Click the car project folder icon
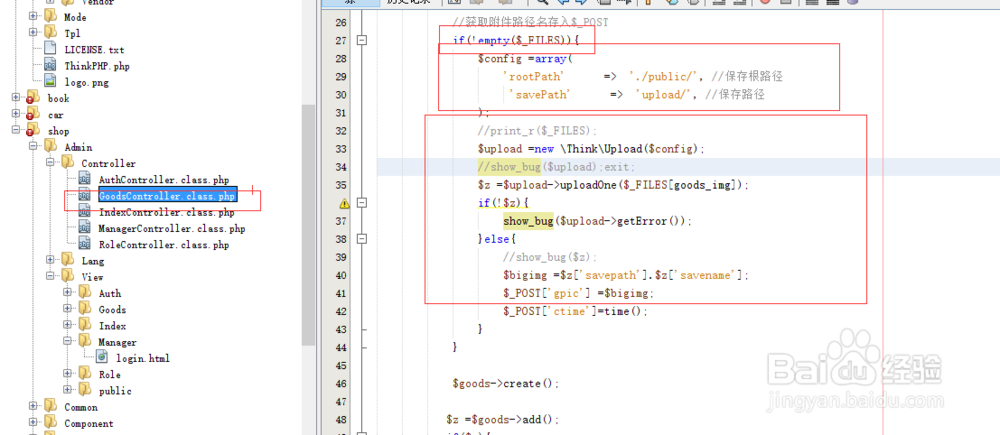 (33, 115)
